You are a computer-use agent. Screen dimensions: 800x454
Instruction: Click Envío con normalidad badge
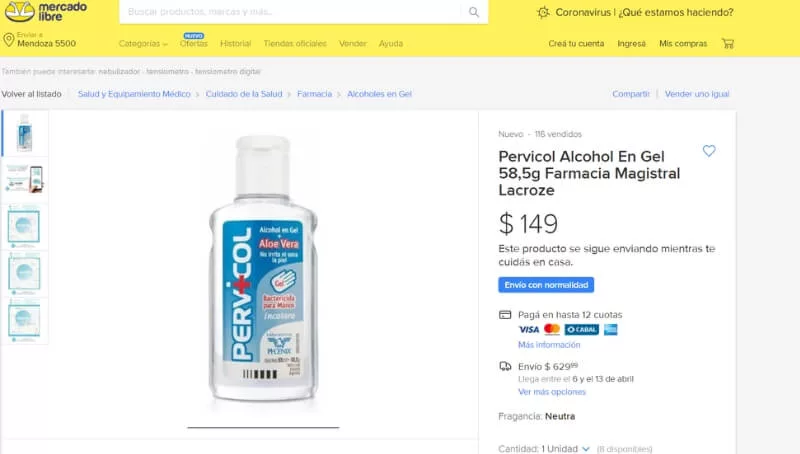coord(546,285)
